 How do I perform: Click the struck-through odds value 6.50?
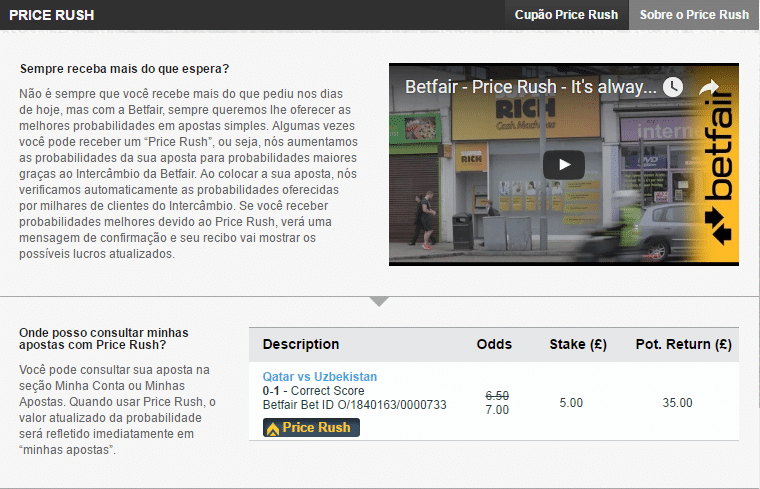click(x=497, y=395)
